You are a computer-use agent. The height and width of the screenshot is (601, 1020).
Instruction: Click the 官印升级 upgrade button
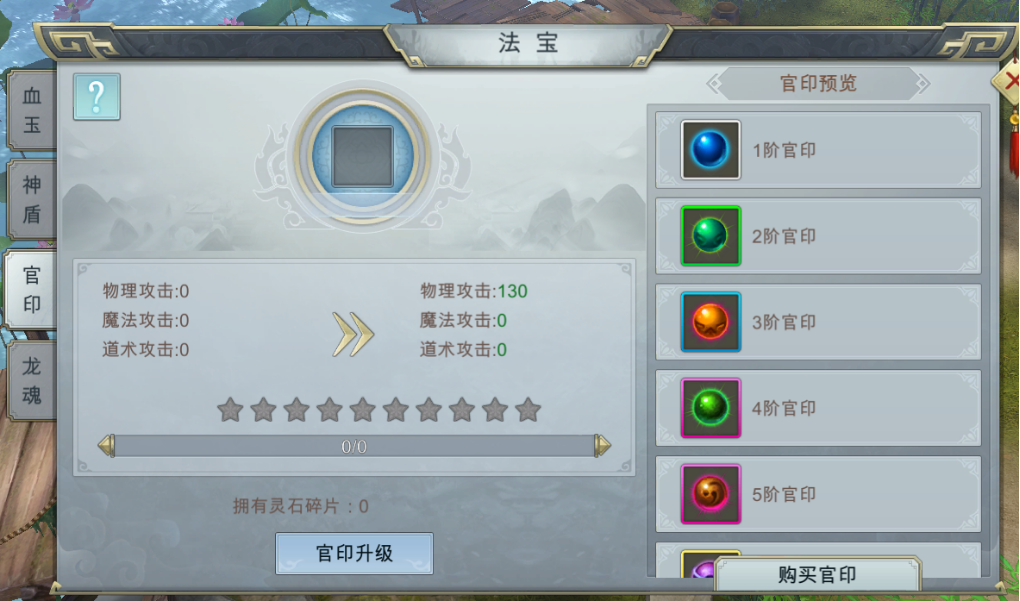[x=354, y=554]
